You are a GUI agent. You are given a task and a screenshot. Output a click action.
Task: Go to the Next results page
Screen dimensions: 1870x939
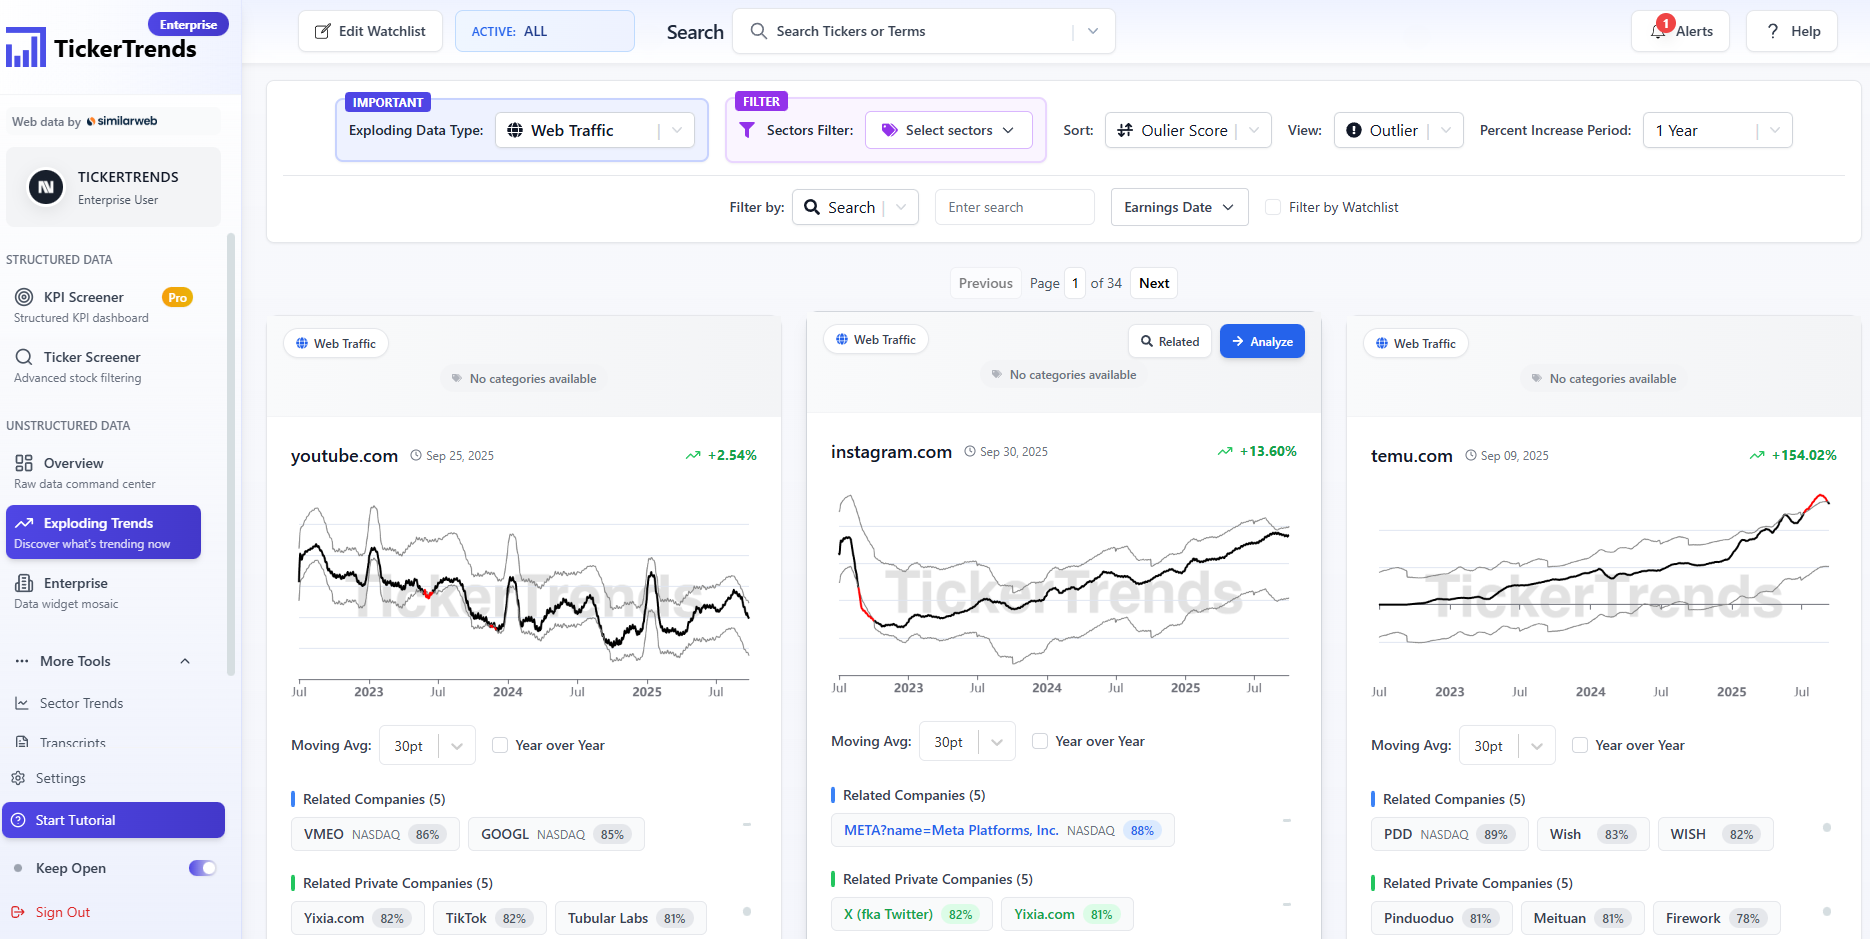click(x=1154, y=283)
